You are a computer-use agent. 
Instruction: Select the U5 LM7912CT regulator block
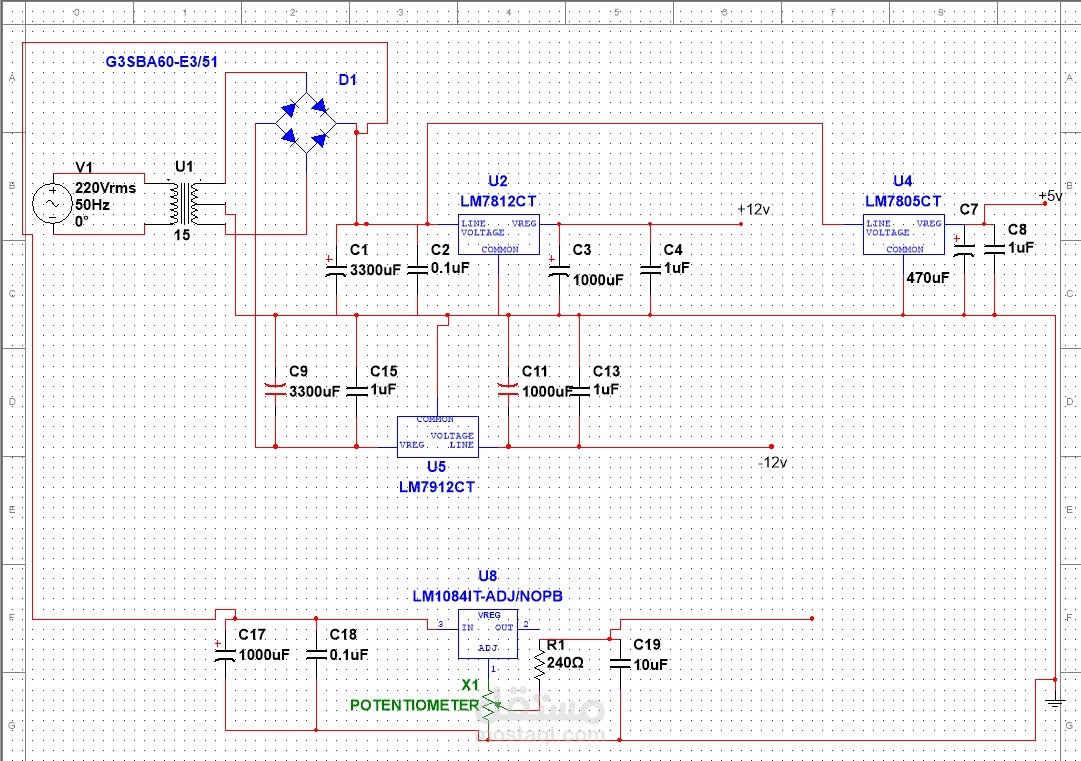click(438, 436)
